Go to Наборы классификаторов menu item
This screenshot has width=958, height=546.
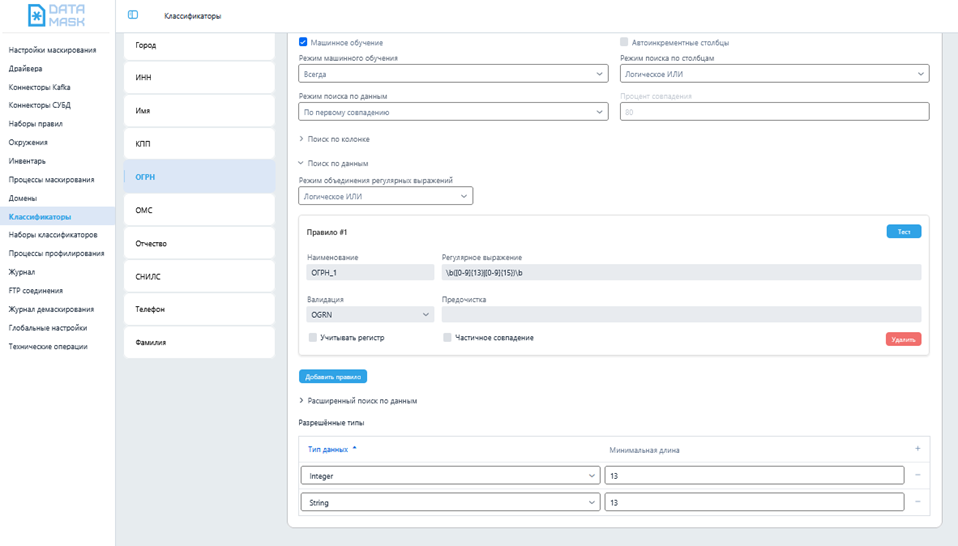point(53,235)
